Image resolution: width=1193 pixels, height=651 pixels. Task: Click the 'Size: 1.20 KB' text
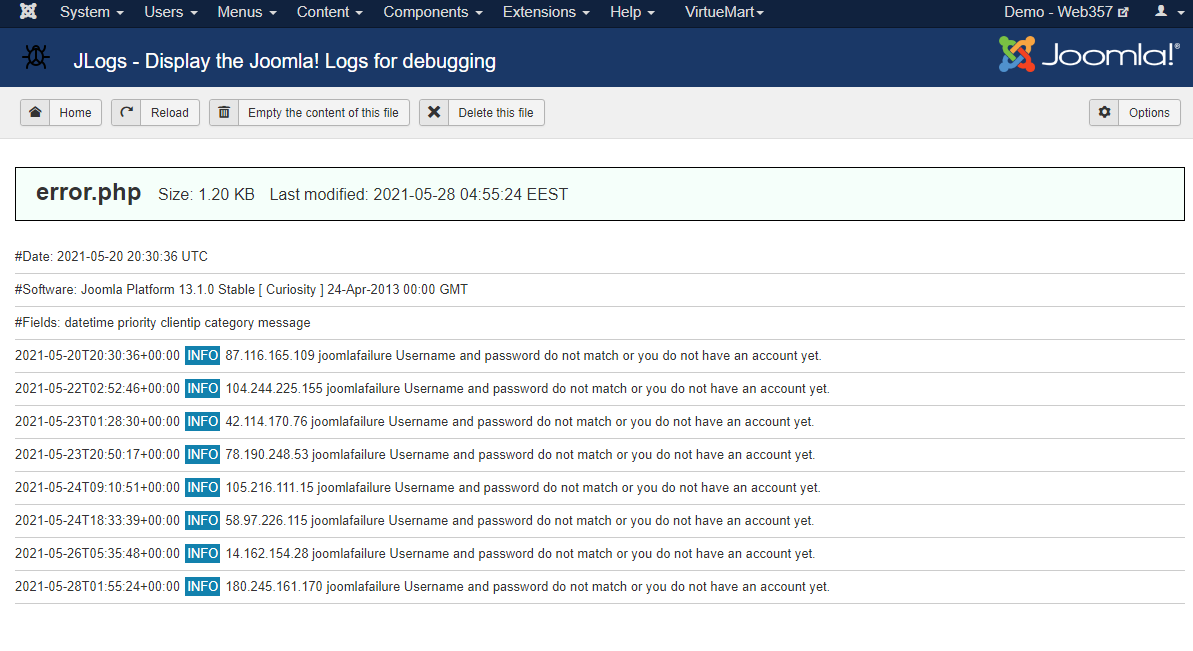206,195
